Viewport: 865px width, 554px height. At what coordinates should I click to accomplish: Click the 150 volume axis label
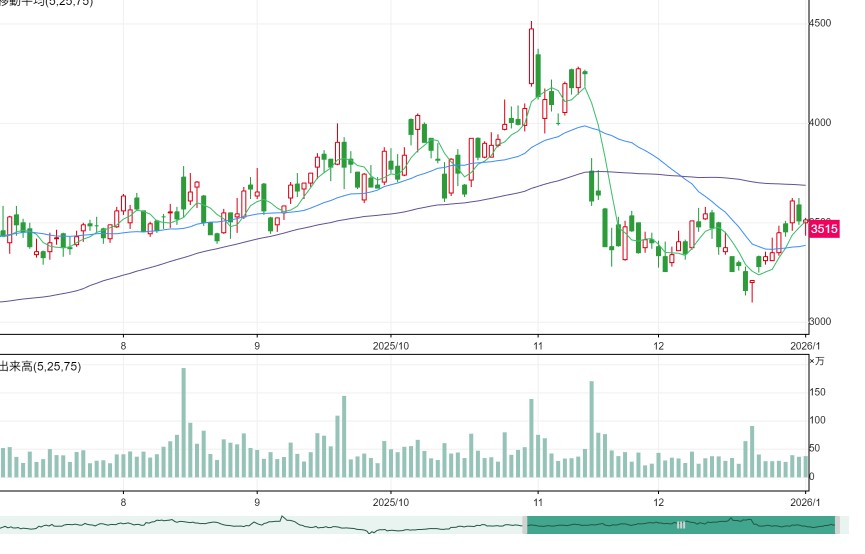point(818,392)
